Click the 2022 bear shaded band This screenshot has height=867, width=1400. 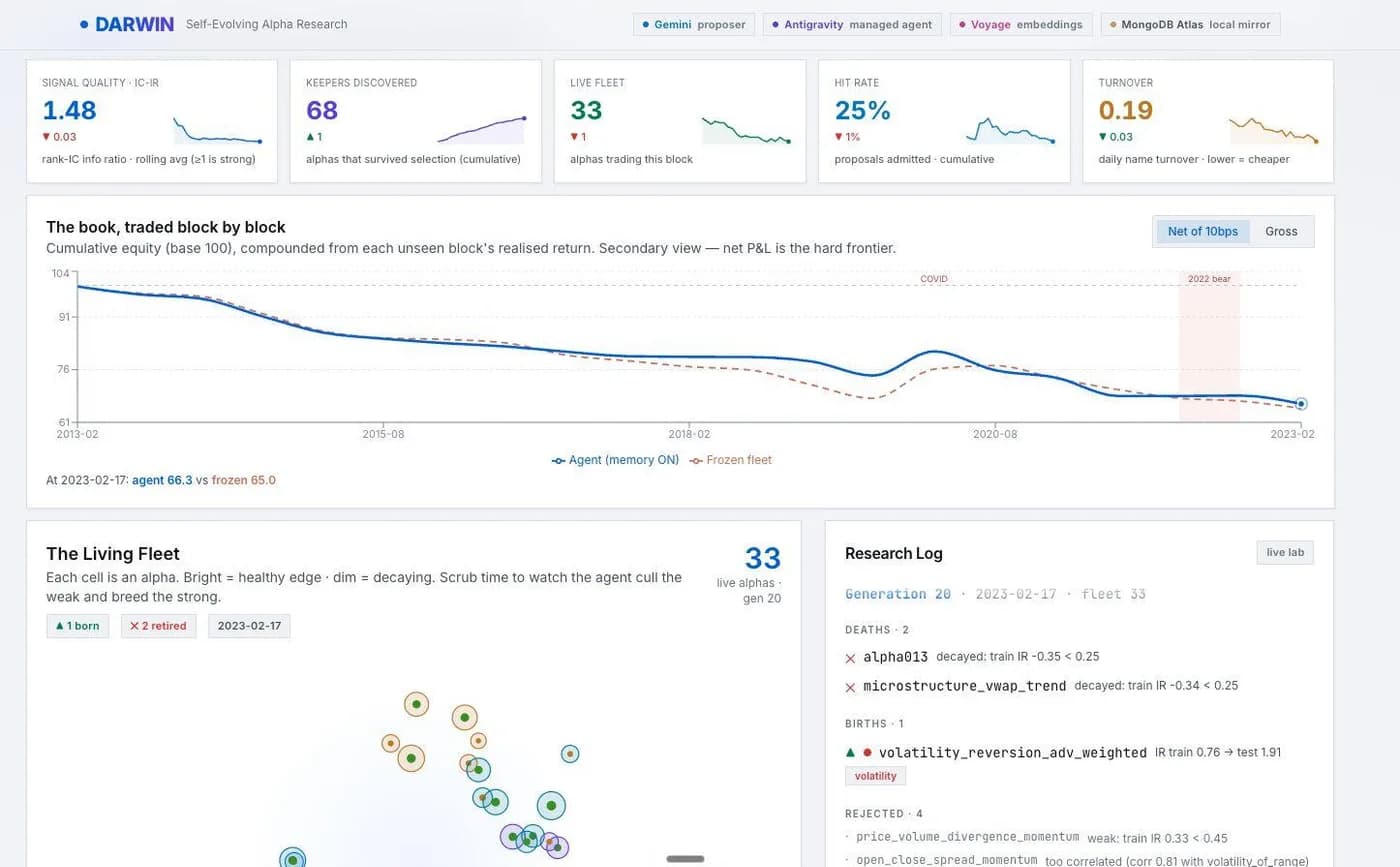coord(1209,347)
